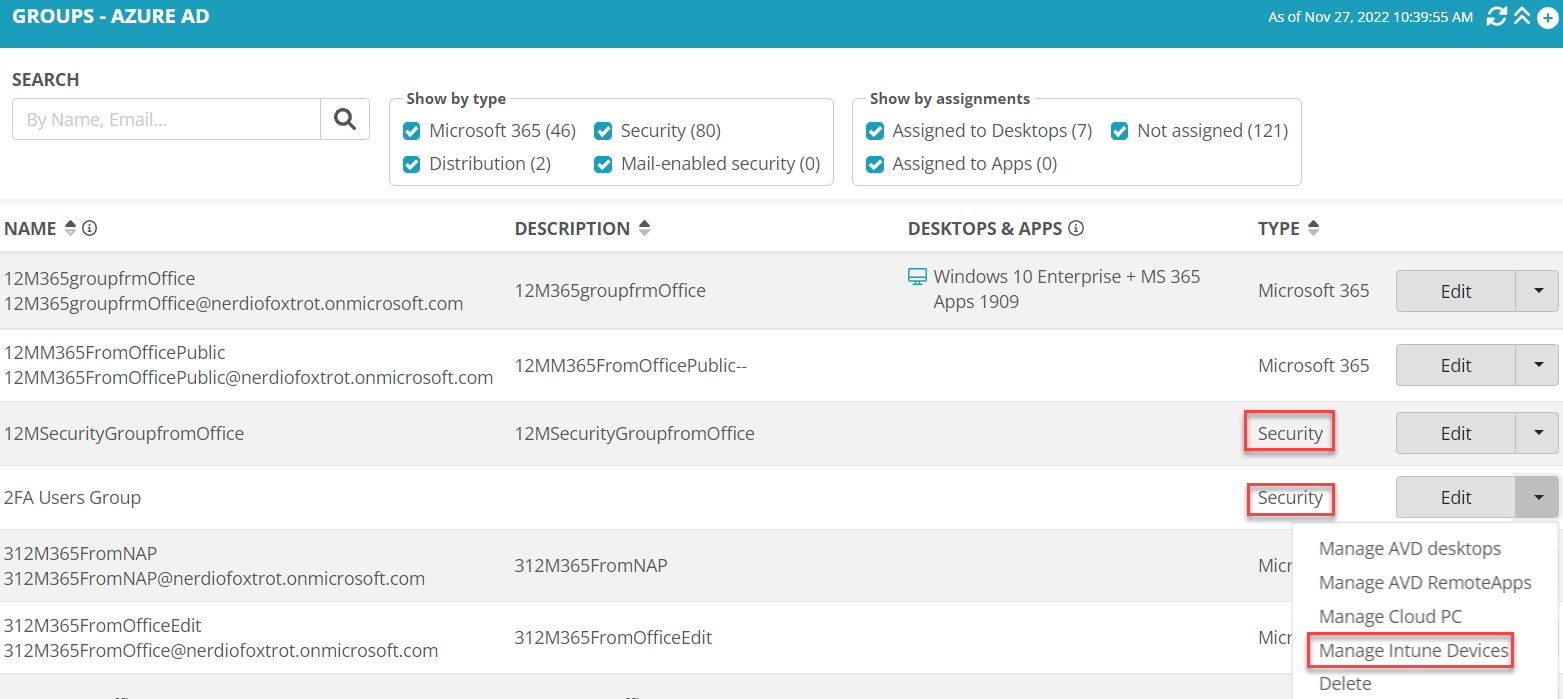Click Microsoft 365 type for 12MM365FromOfficePublic
Screen dimensions: 1563x699
click(x=1314, y=365)
